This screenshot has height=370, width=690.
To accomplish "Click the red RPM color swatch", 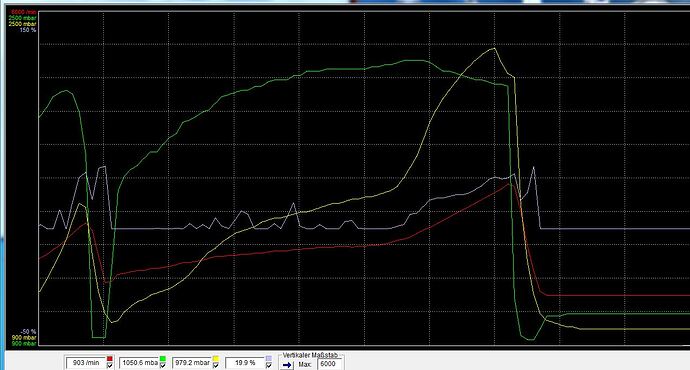I will [110, 359].
